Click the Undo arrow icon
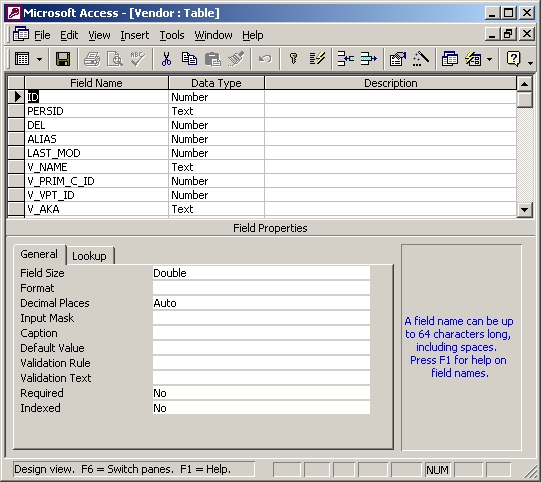The image size is (541, 482). pyautogui.click(x=265, y=59)
